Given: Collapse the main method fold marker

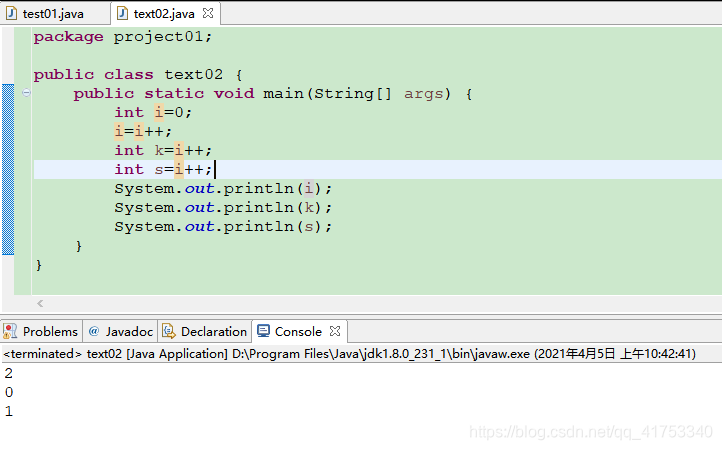Looking at the screenshot, I should coord(26,93).
